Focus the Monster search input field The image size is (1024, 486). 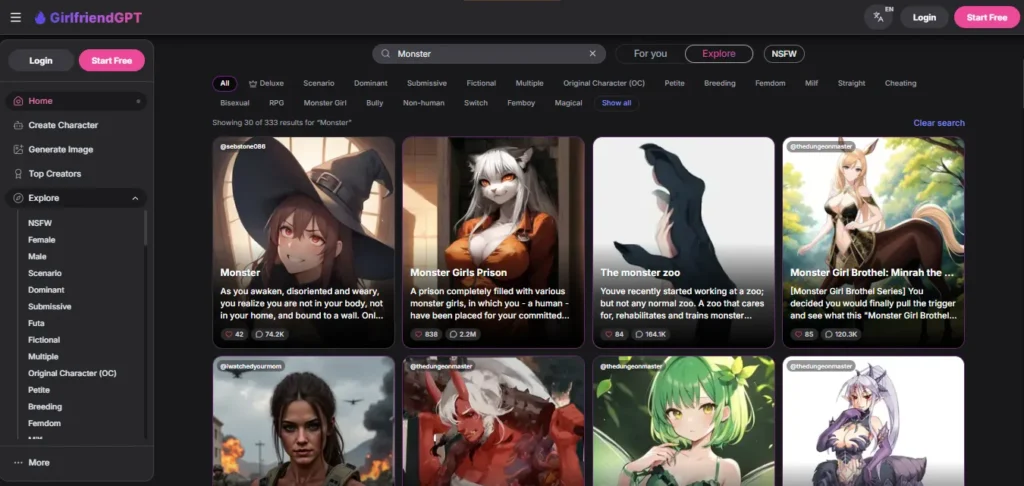[x=489, y=54]
